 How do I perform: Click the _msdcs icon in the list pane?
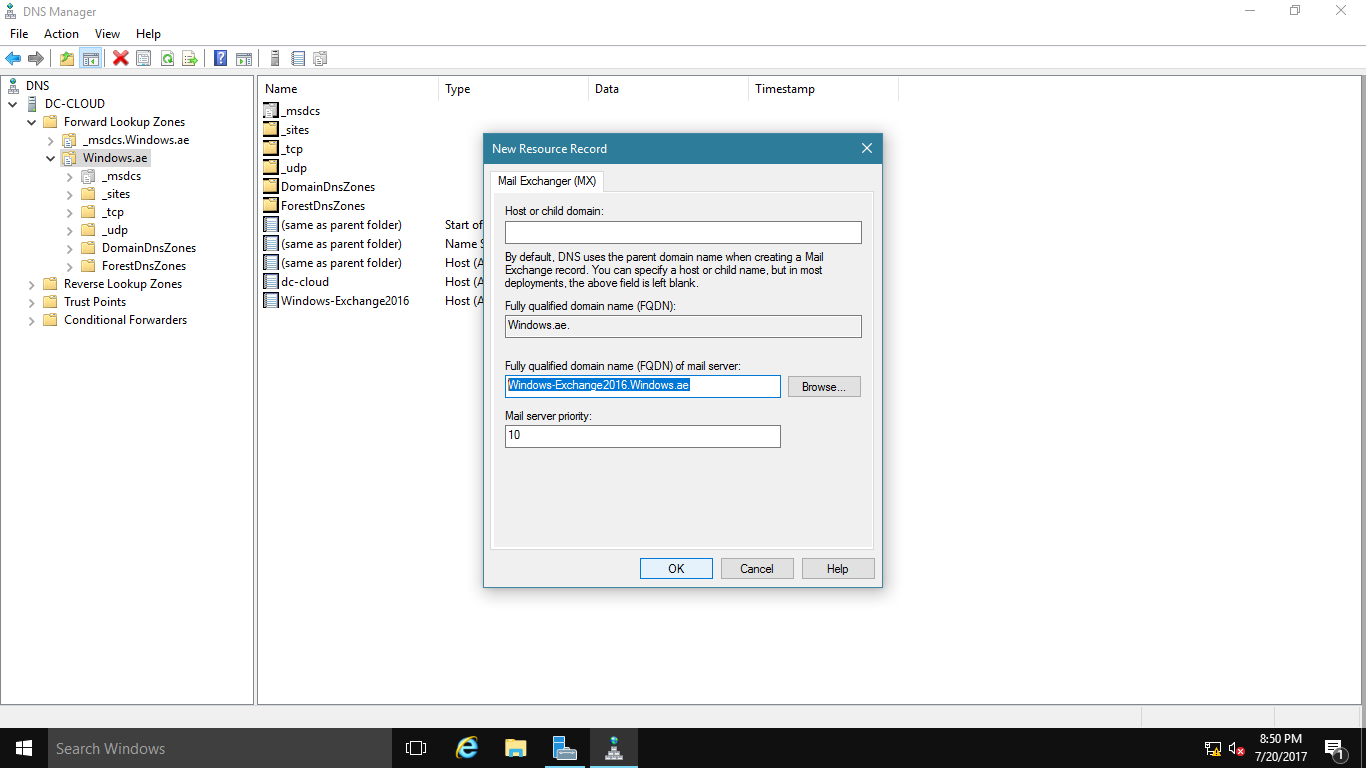[271, 111]
